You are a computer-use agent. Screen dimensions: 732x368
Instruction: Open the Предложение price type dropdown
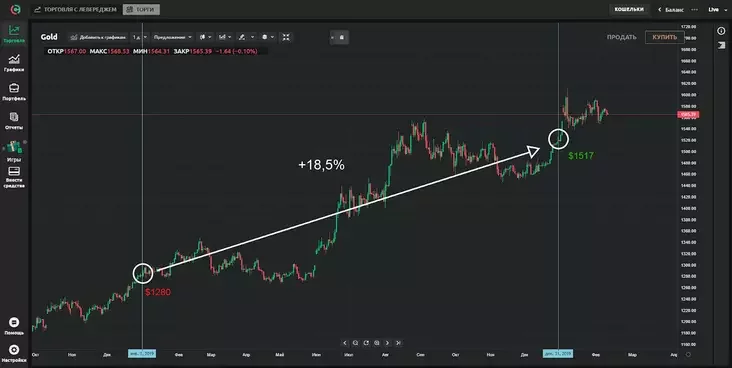(x=173, y=37)
